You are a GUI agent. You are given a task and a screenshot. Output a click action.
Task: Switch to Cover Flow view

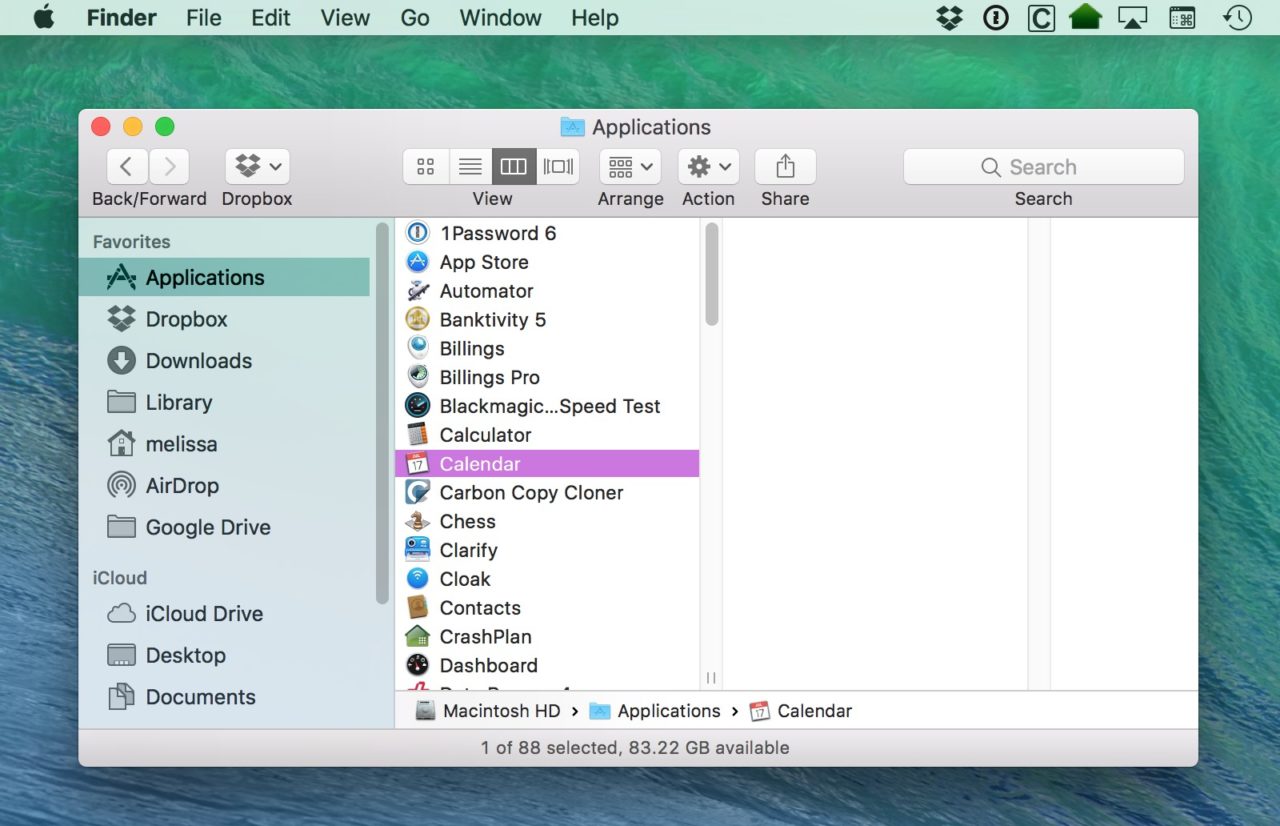pos(558,167)
